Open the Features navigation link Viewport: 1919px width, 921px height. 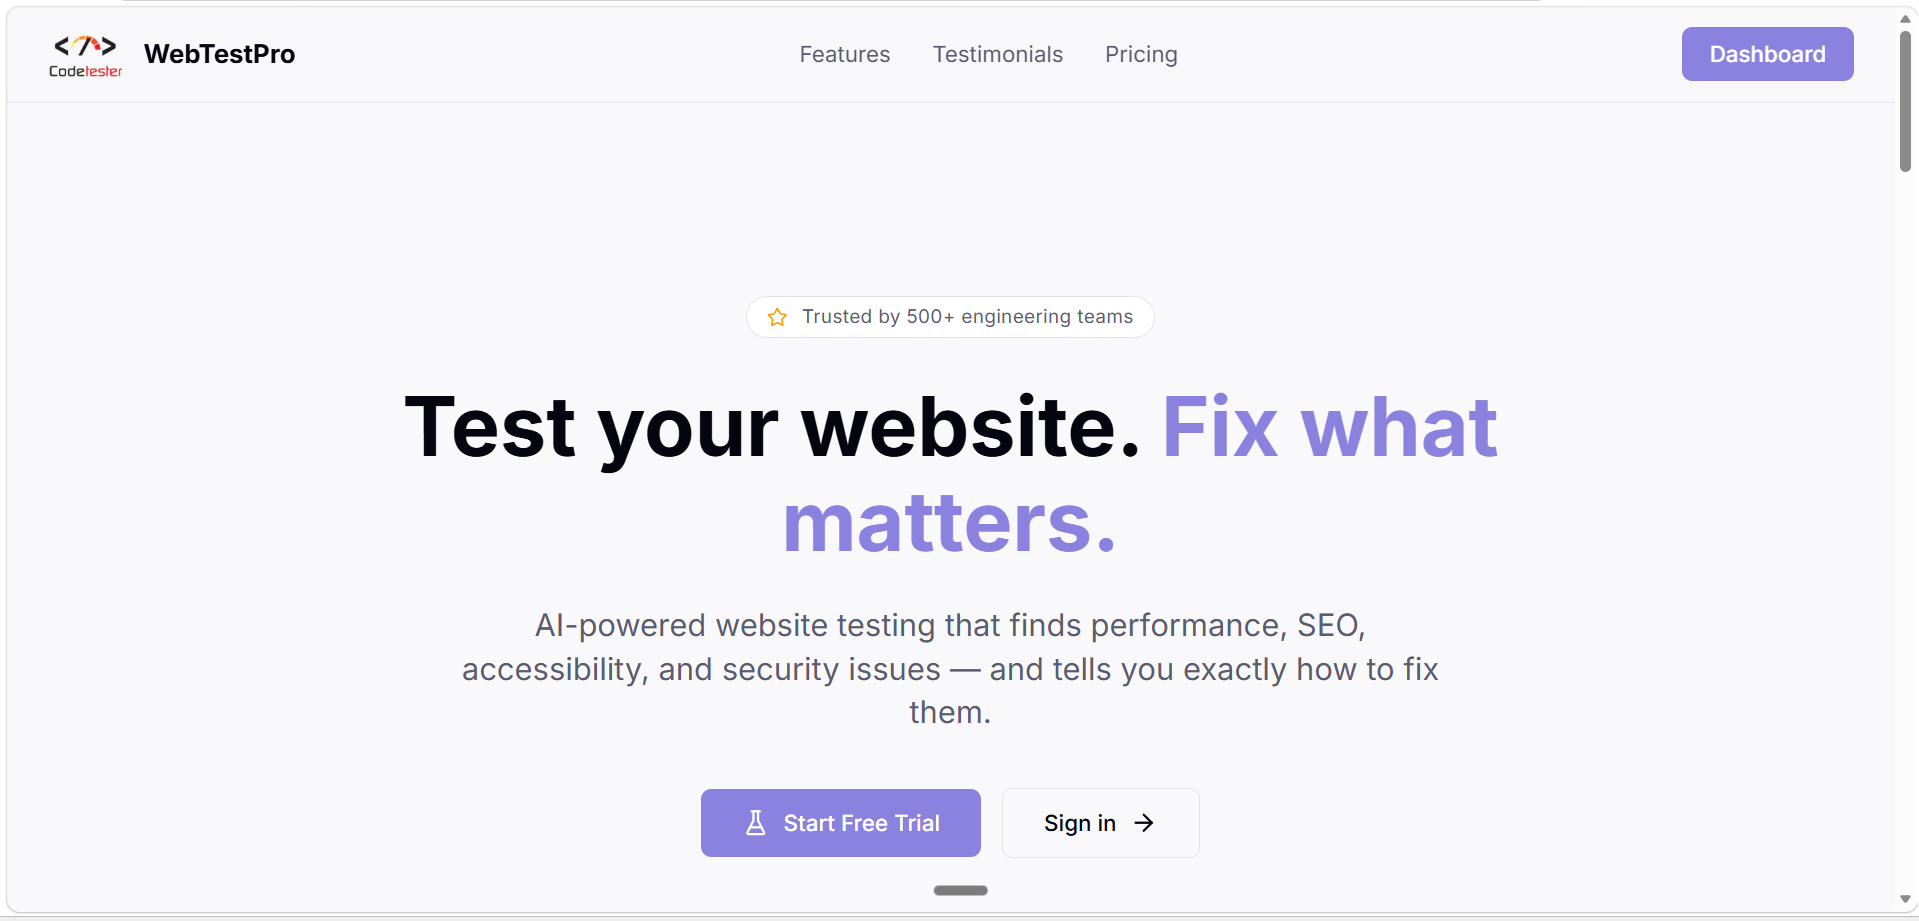pyautogui.click(x=844, y=54)
